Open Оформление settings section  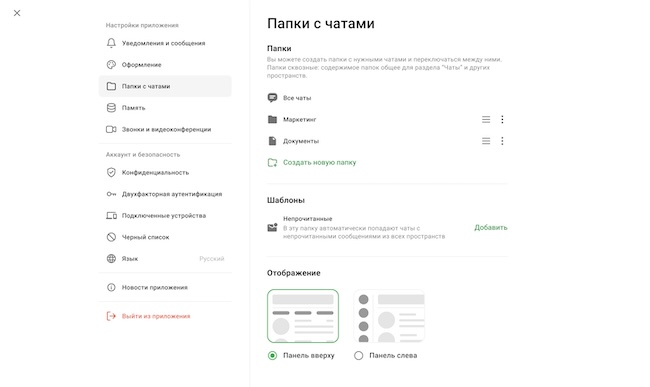165,65
